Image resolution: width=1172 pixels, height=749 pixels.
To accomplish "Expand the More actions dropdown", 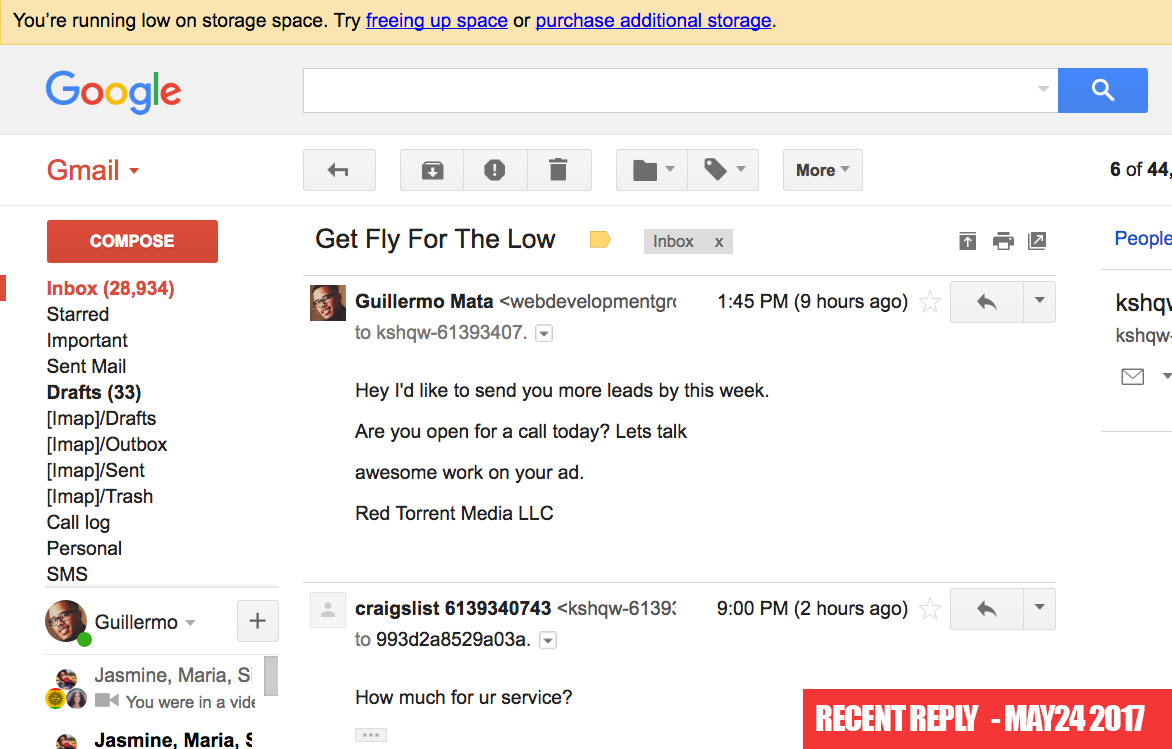I will pos(822,170).
